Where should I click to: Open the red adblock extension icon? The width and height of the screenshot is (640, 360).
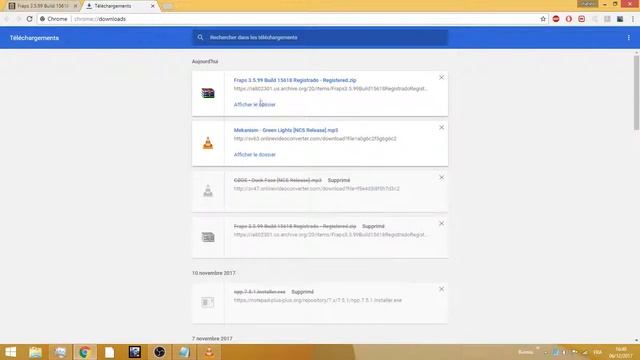556,19
